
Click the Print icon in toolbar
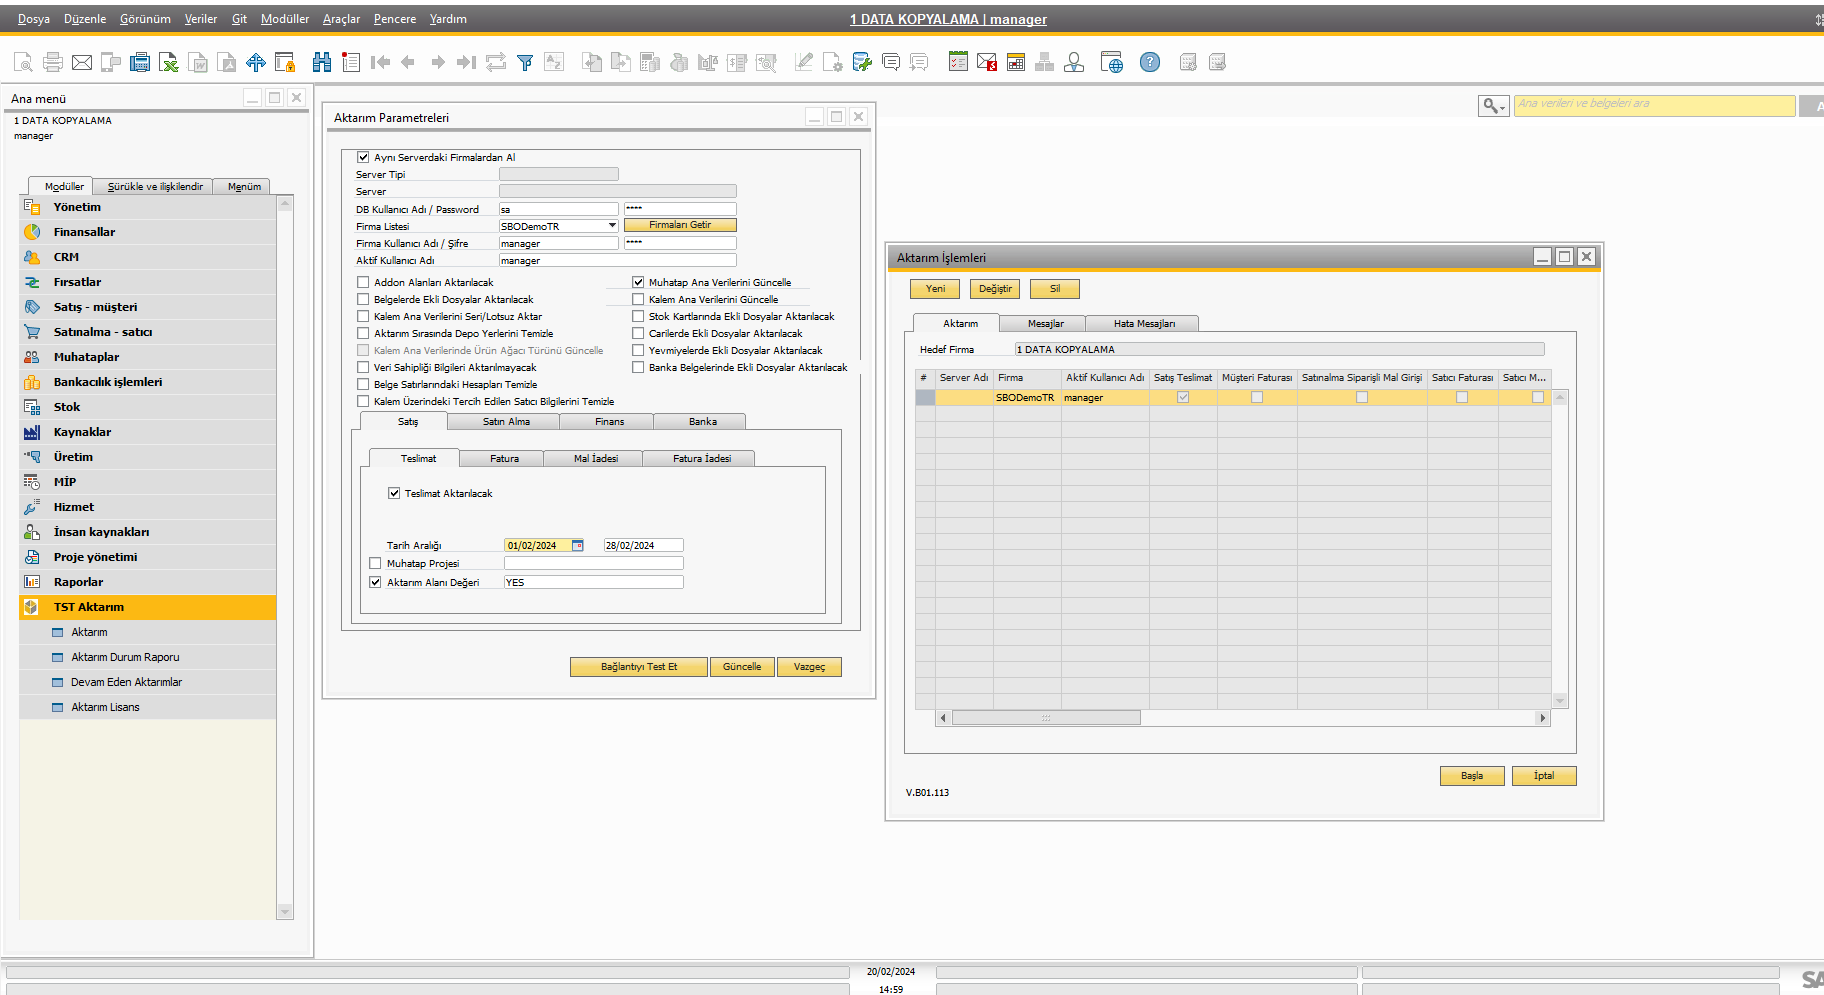(x=53, y=63)
